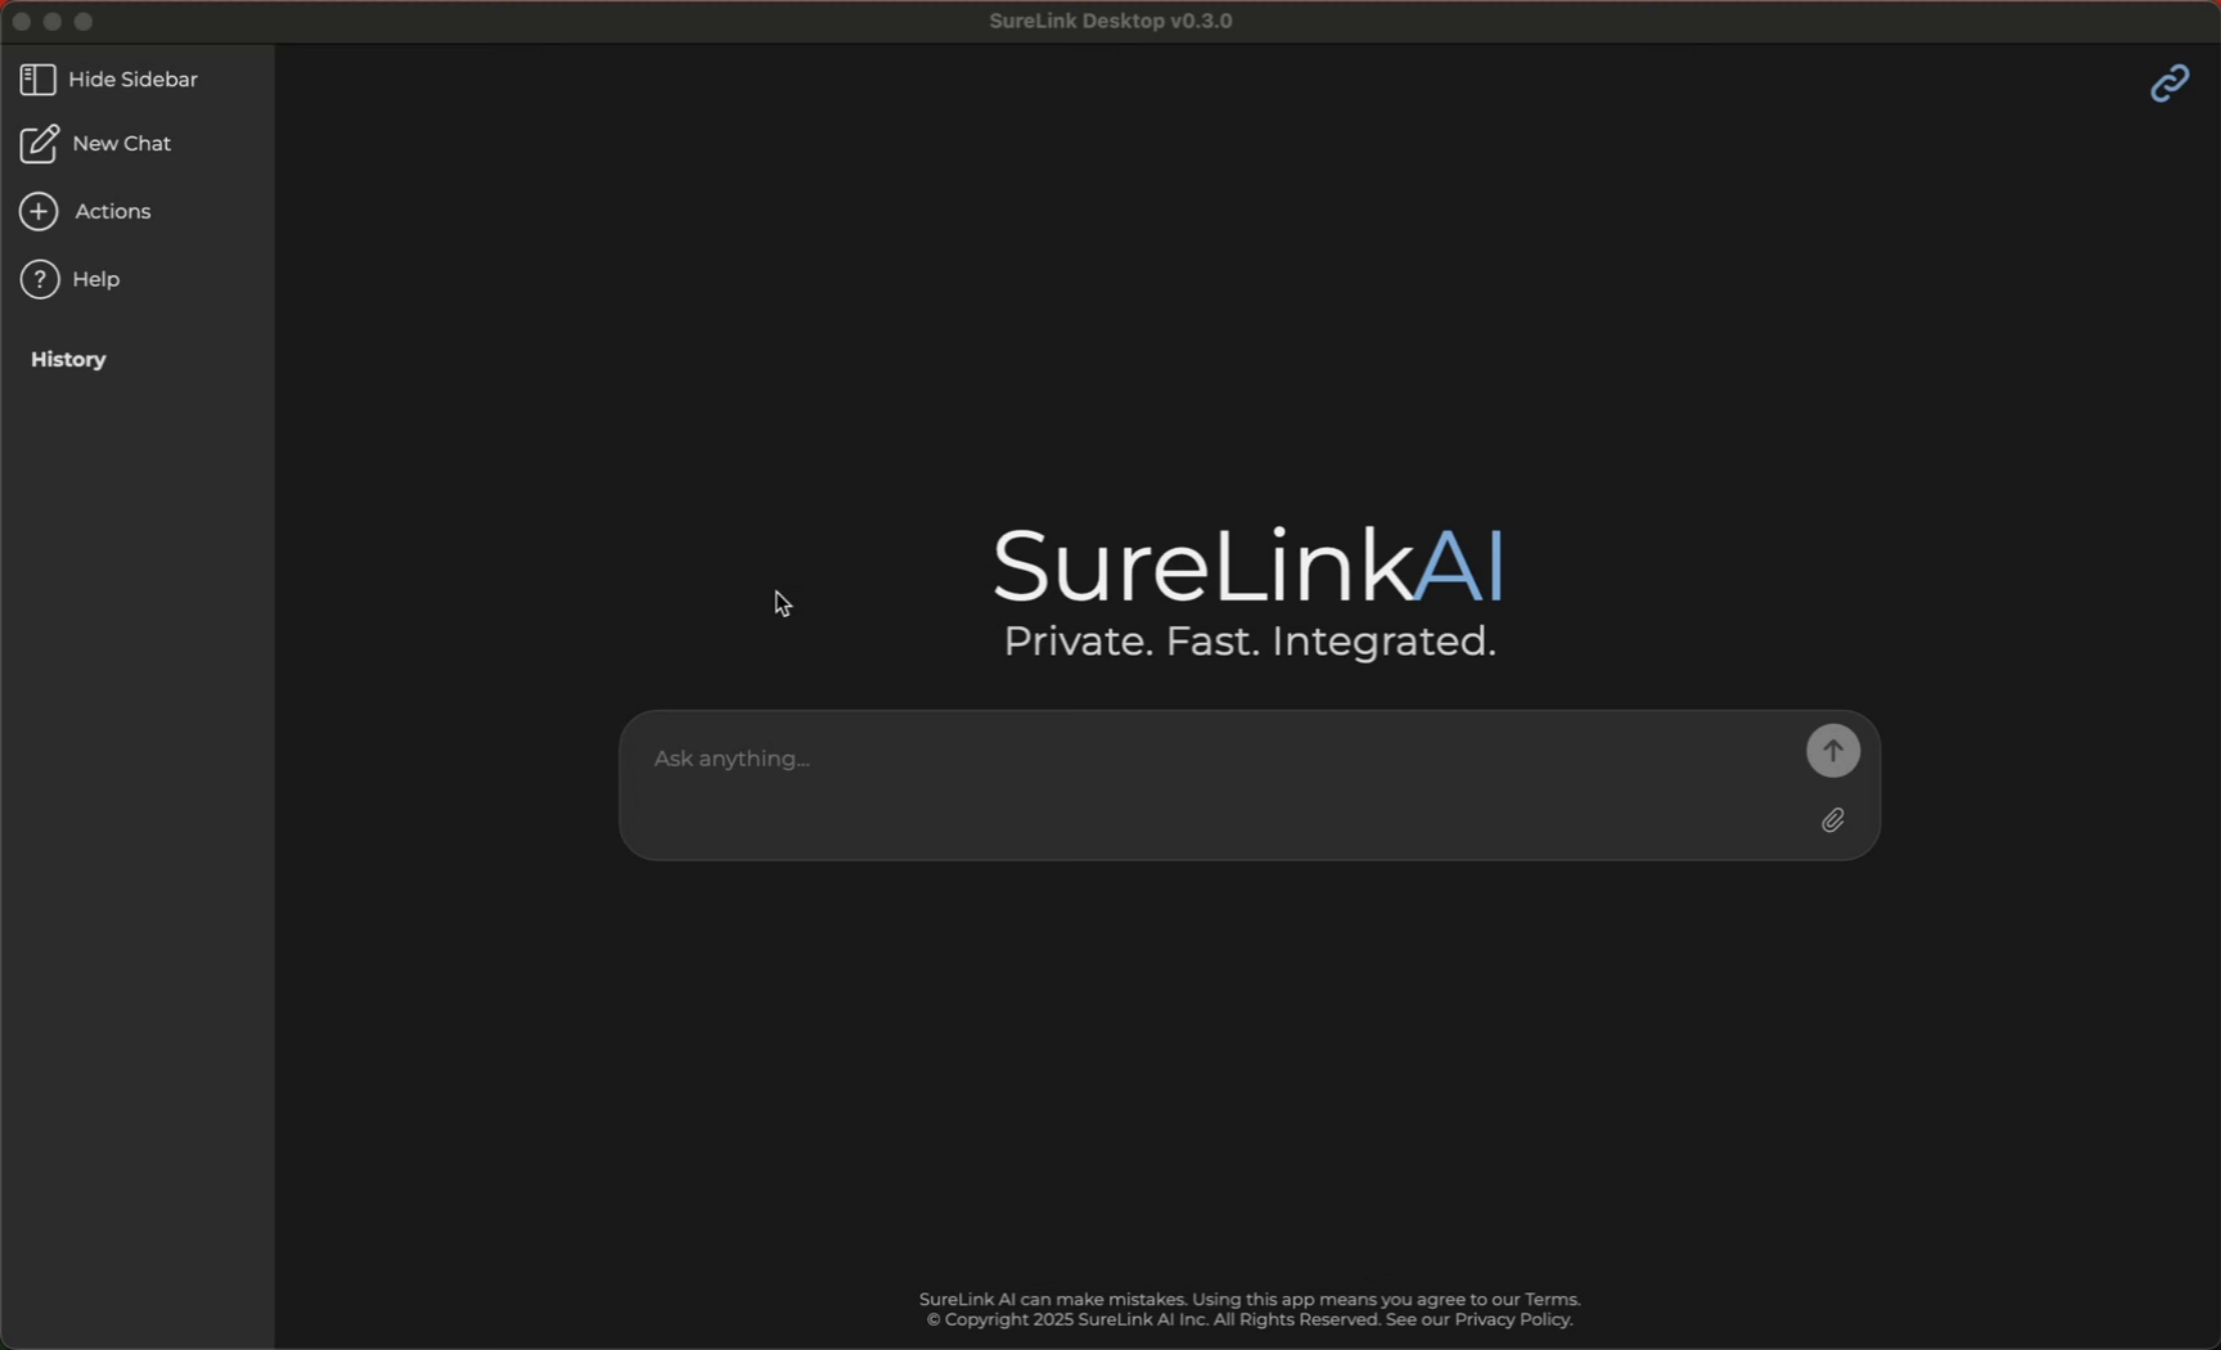The height and width of the screenshot is (1350, 2221).
Task: Click the 'Private. Fast. Integrated.' tagline
Action: pyautogui.click(x=1249, y=641)
